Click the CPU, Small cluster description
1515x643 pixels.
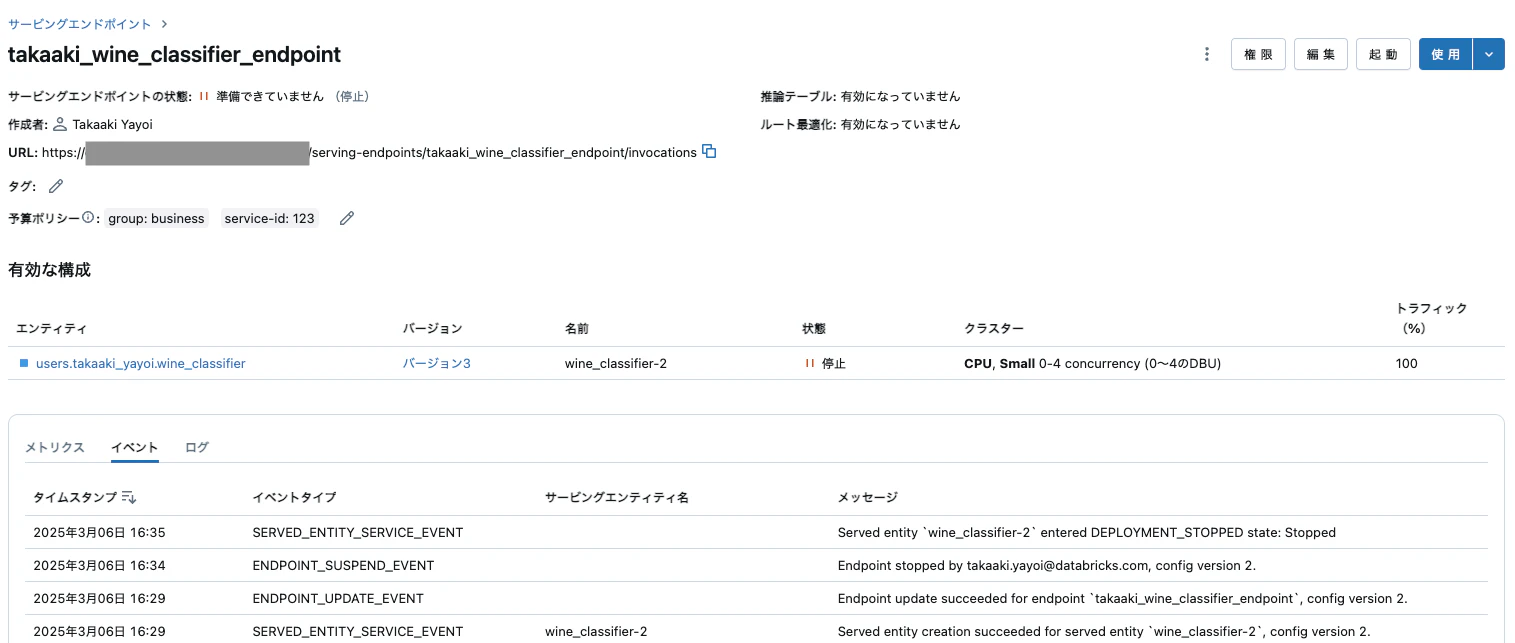click(x=1092, y=363)
